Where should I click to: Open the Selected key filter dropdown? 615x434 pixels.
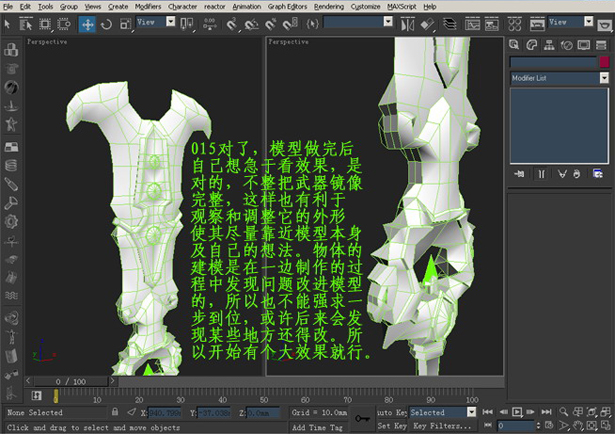[x=442, y=412]
